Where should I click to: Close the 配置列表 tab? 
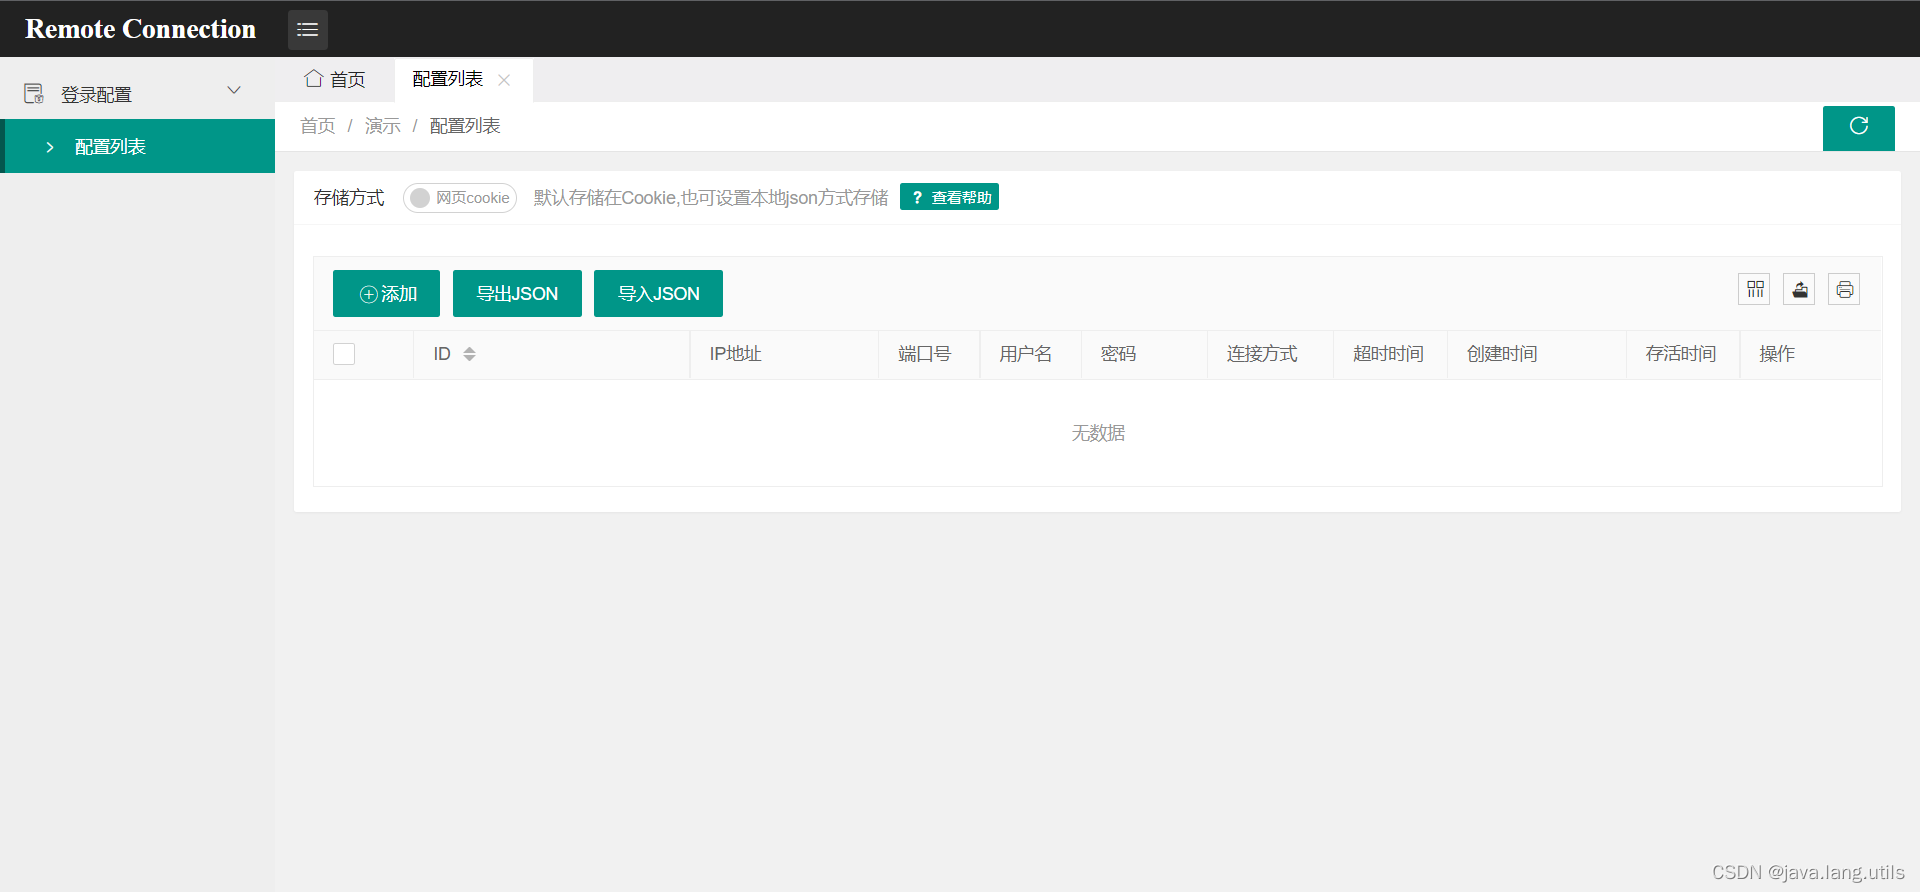tap(504, 80)
